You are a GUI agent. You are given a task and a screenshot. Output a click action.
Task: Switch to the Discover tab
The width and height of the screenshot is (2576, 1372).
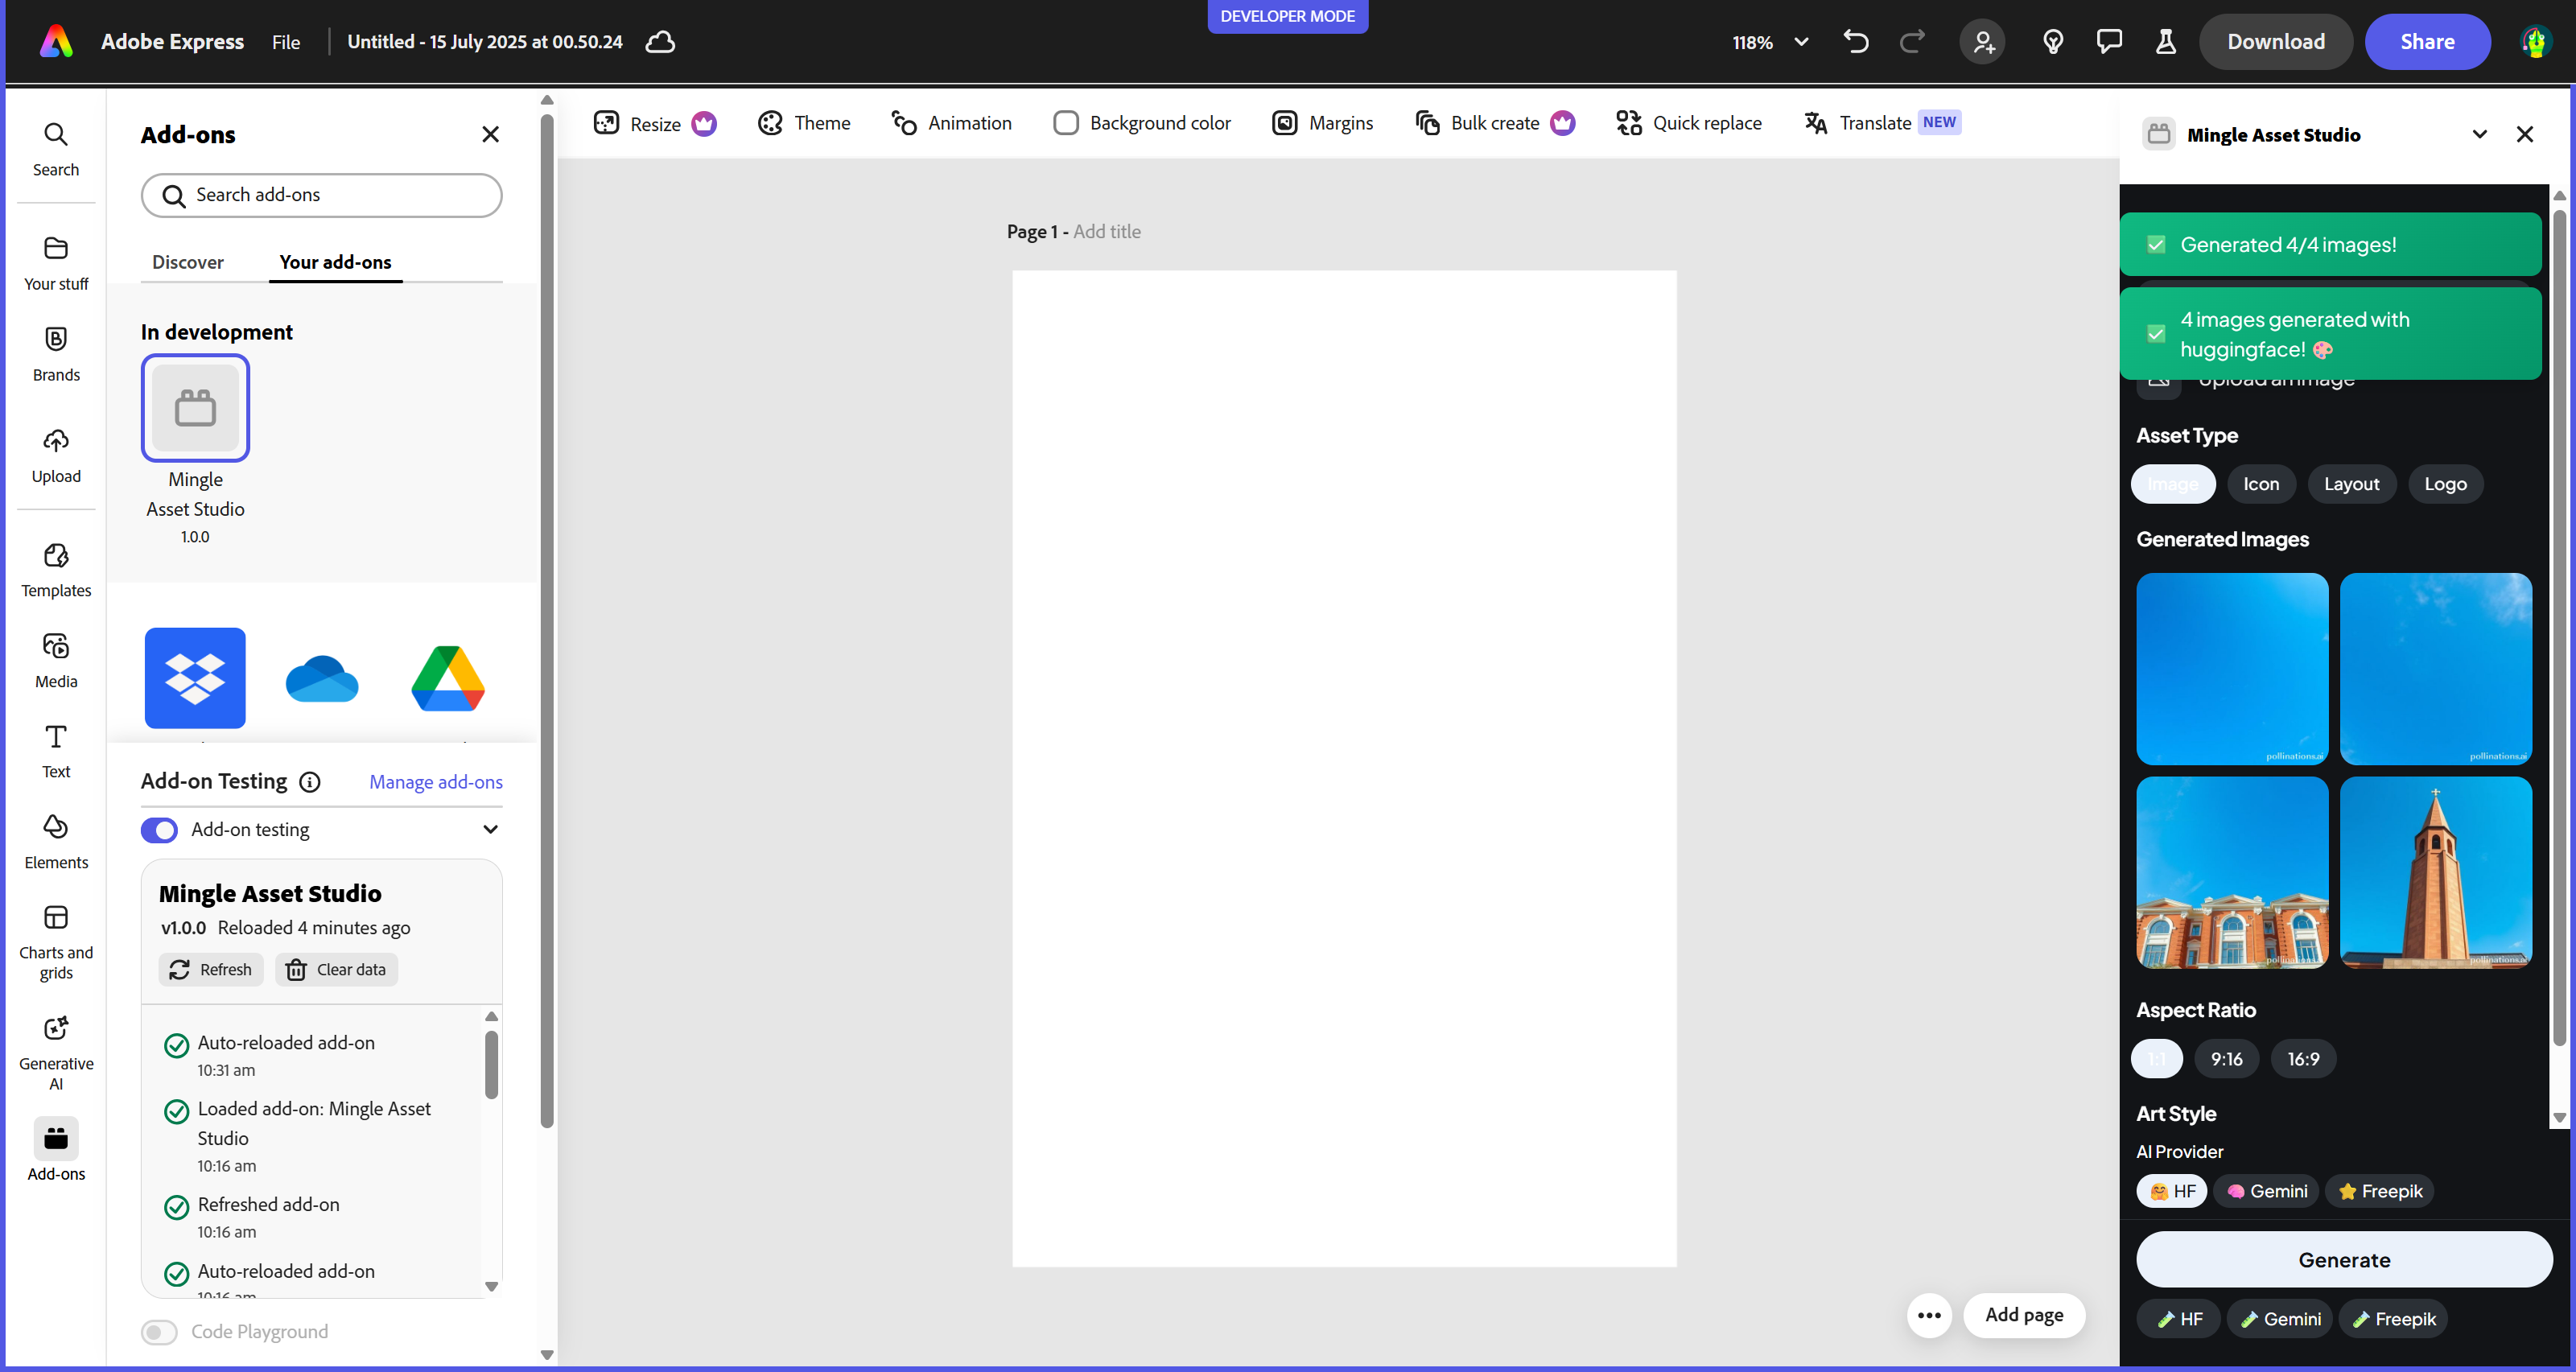pyautogui.click(x=188, y=262)
